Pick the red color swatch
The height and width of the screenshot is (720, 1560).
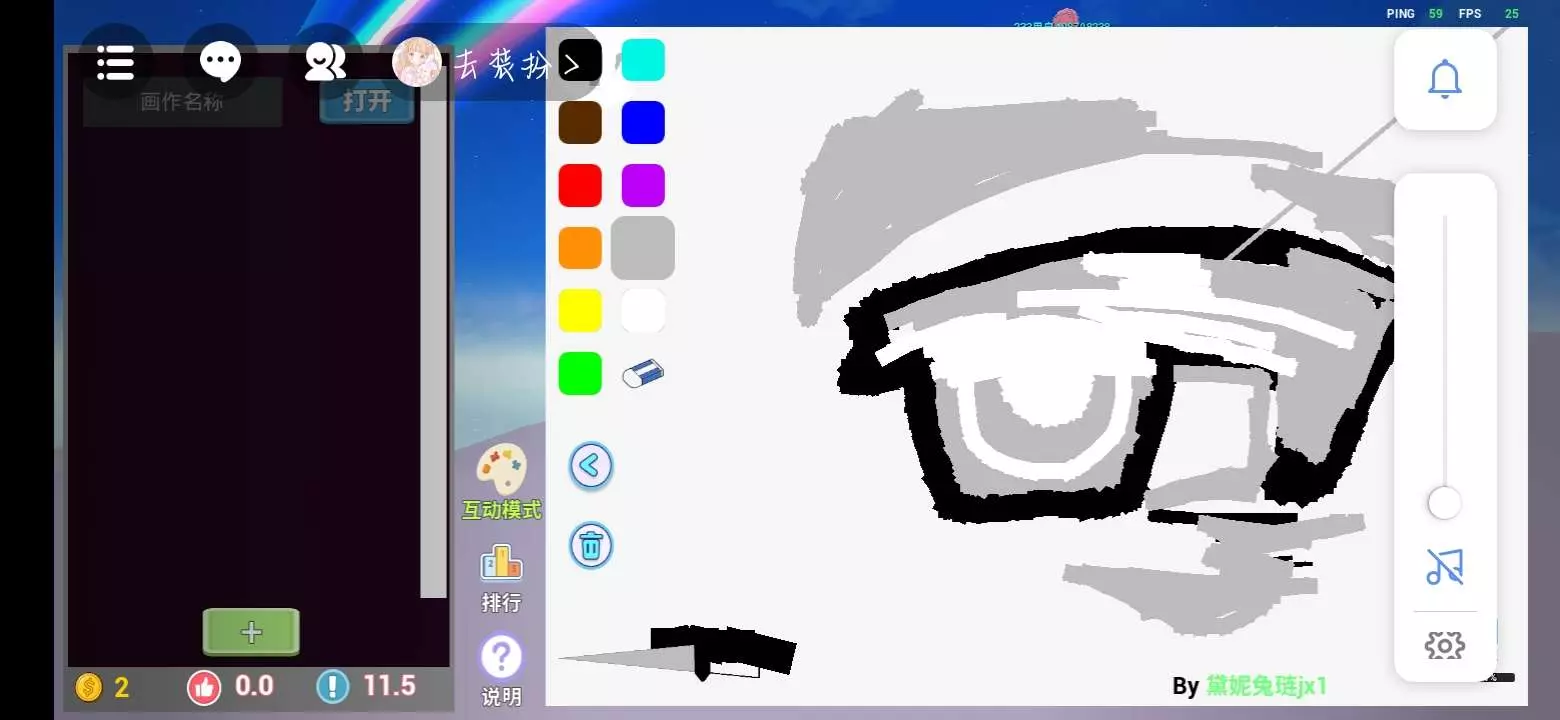click(580, 186)
